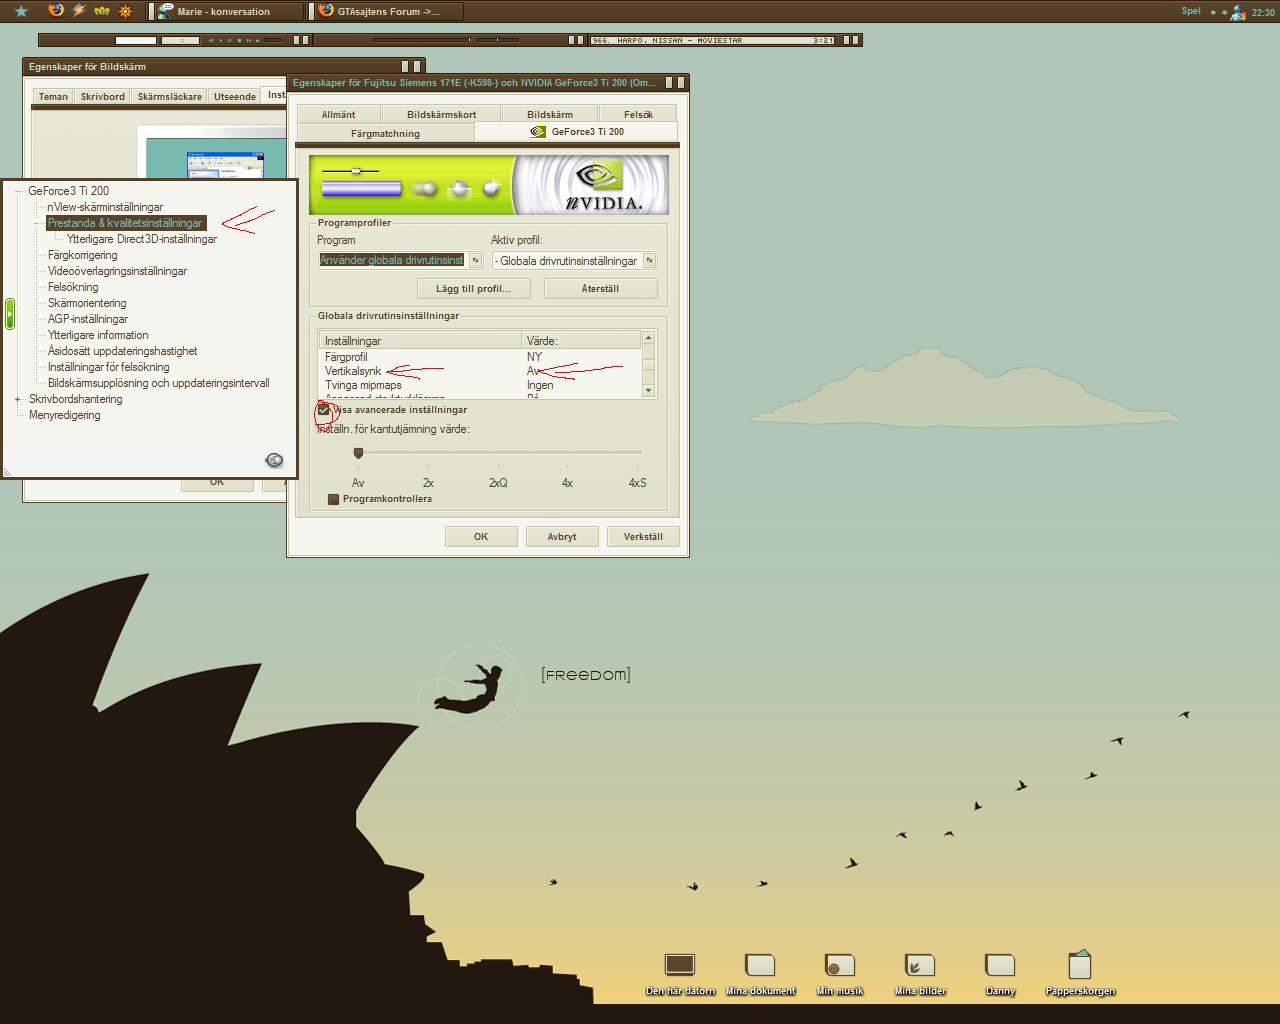
Task: Select Färgkorrigering in the GeForce tree
Action: pos(82,255)
